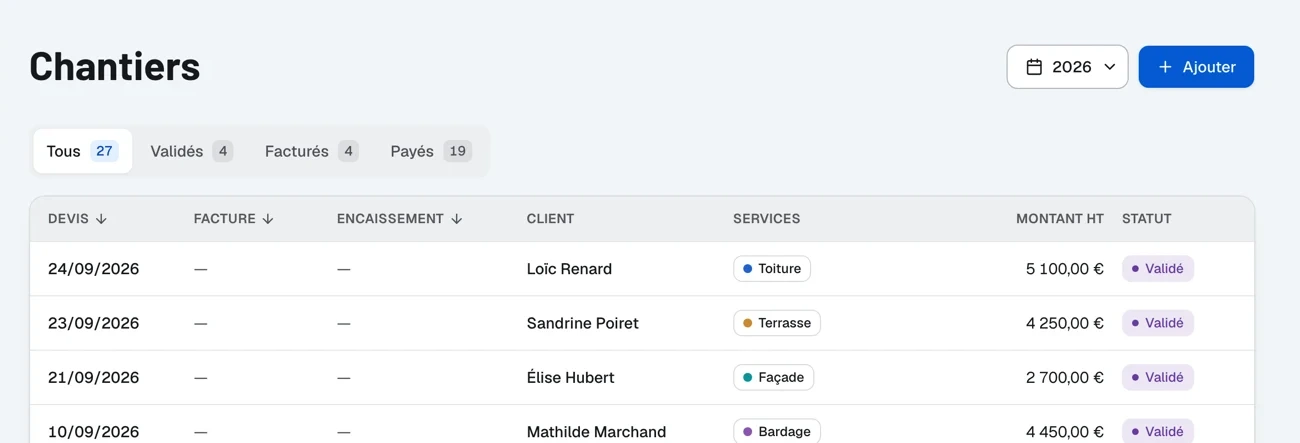1300x443 pixels.
Task: Click the amount 5 100,00 €
Action: point(1065,269)
